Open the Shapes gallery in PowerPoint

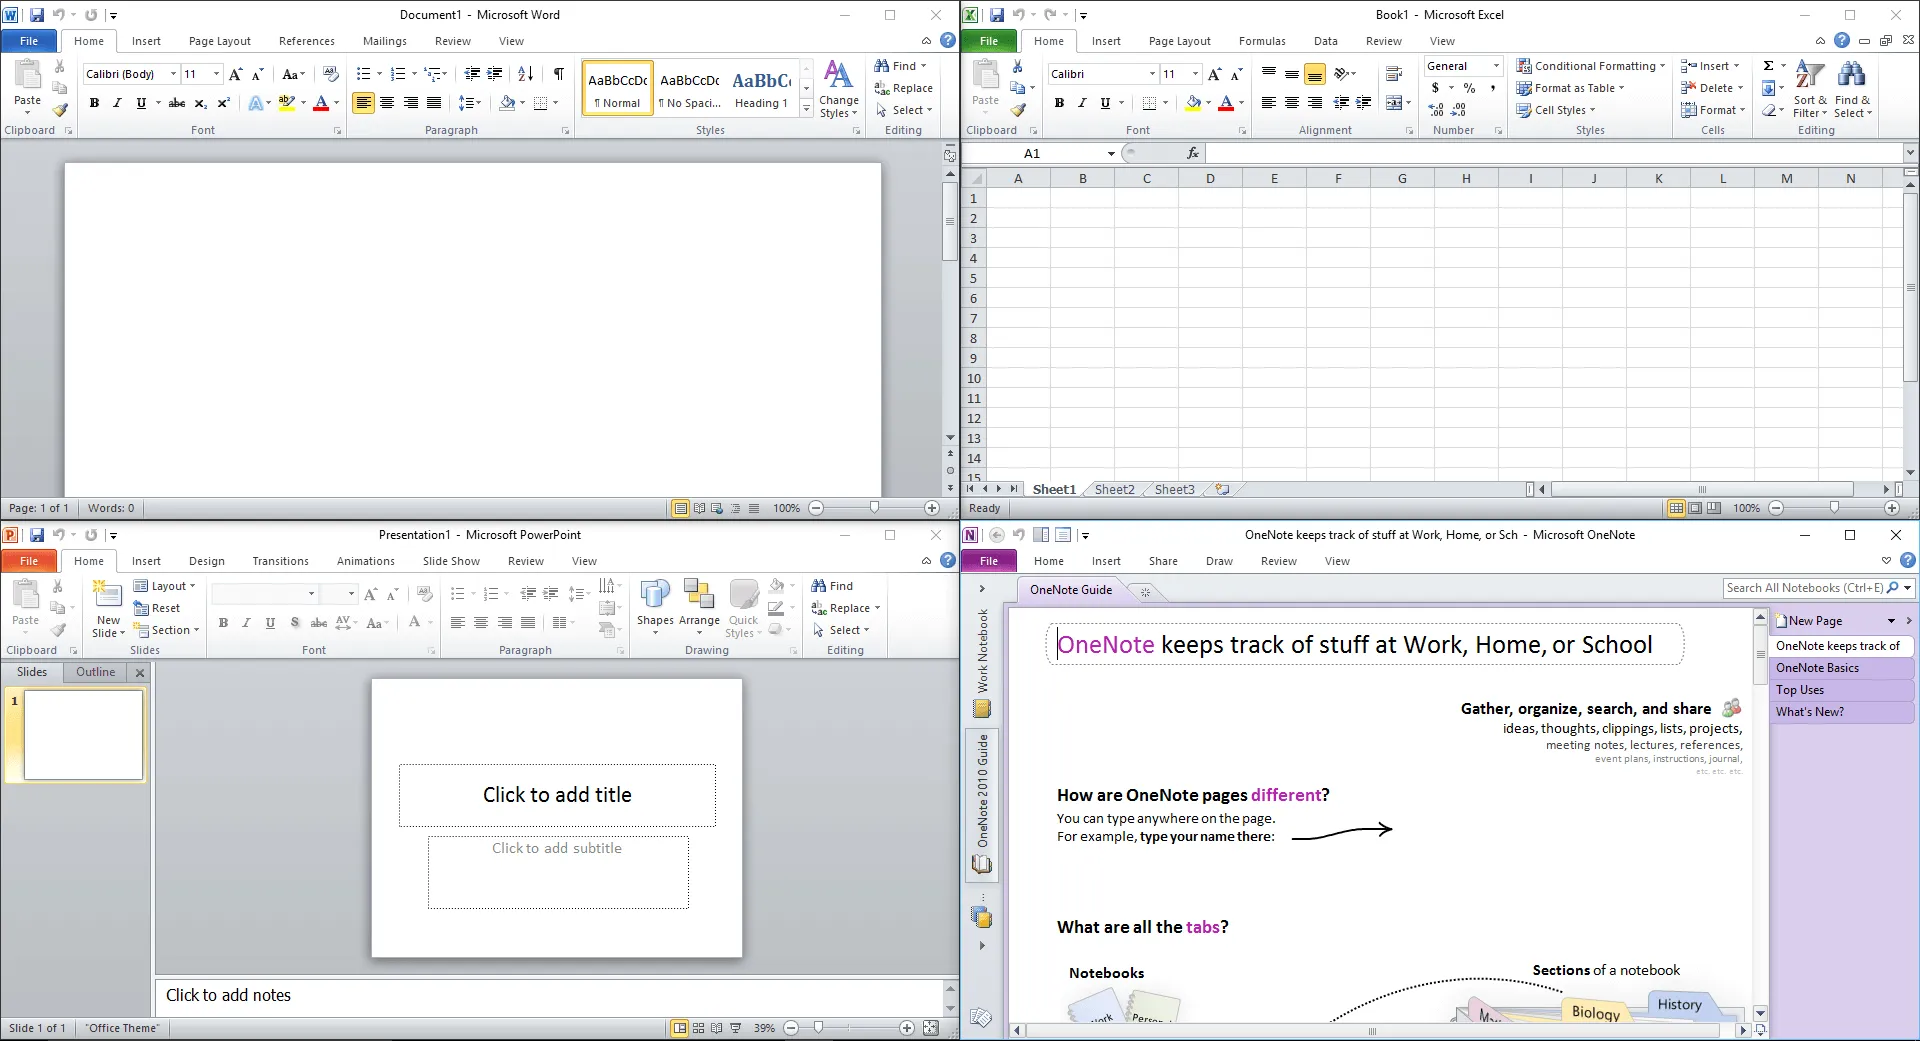655,606
